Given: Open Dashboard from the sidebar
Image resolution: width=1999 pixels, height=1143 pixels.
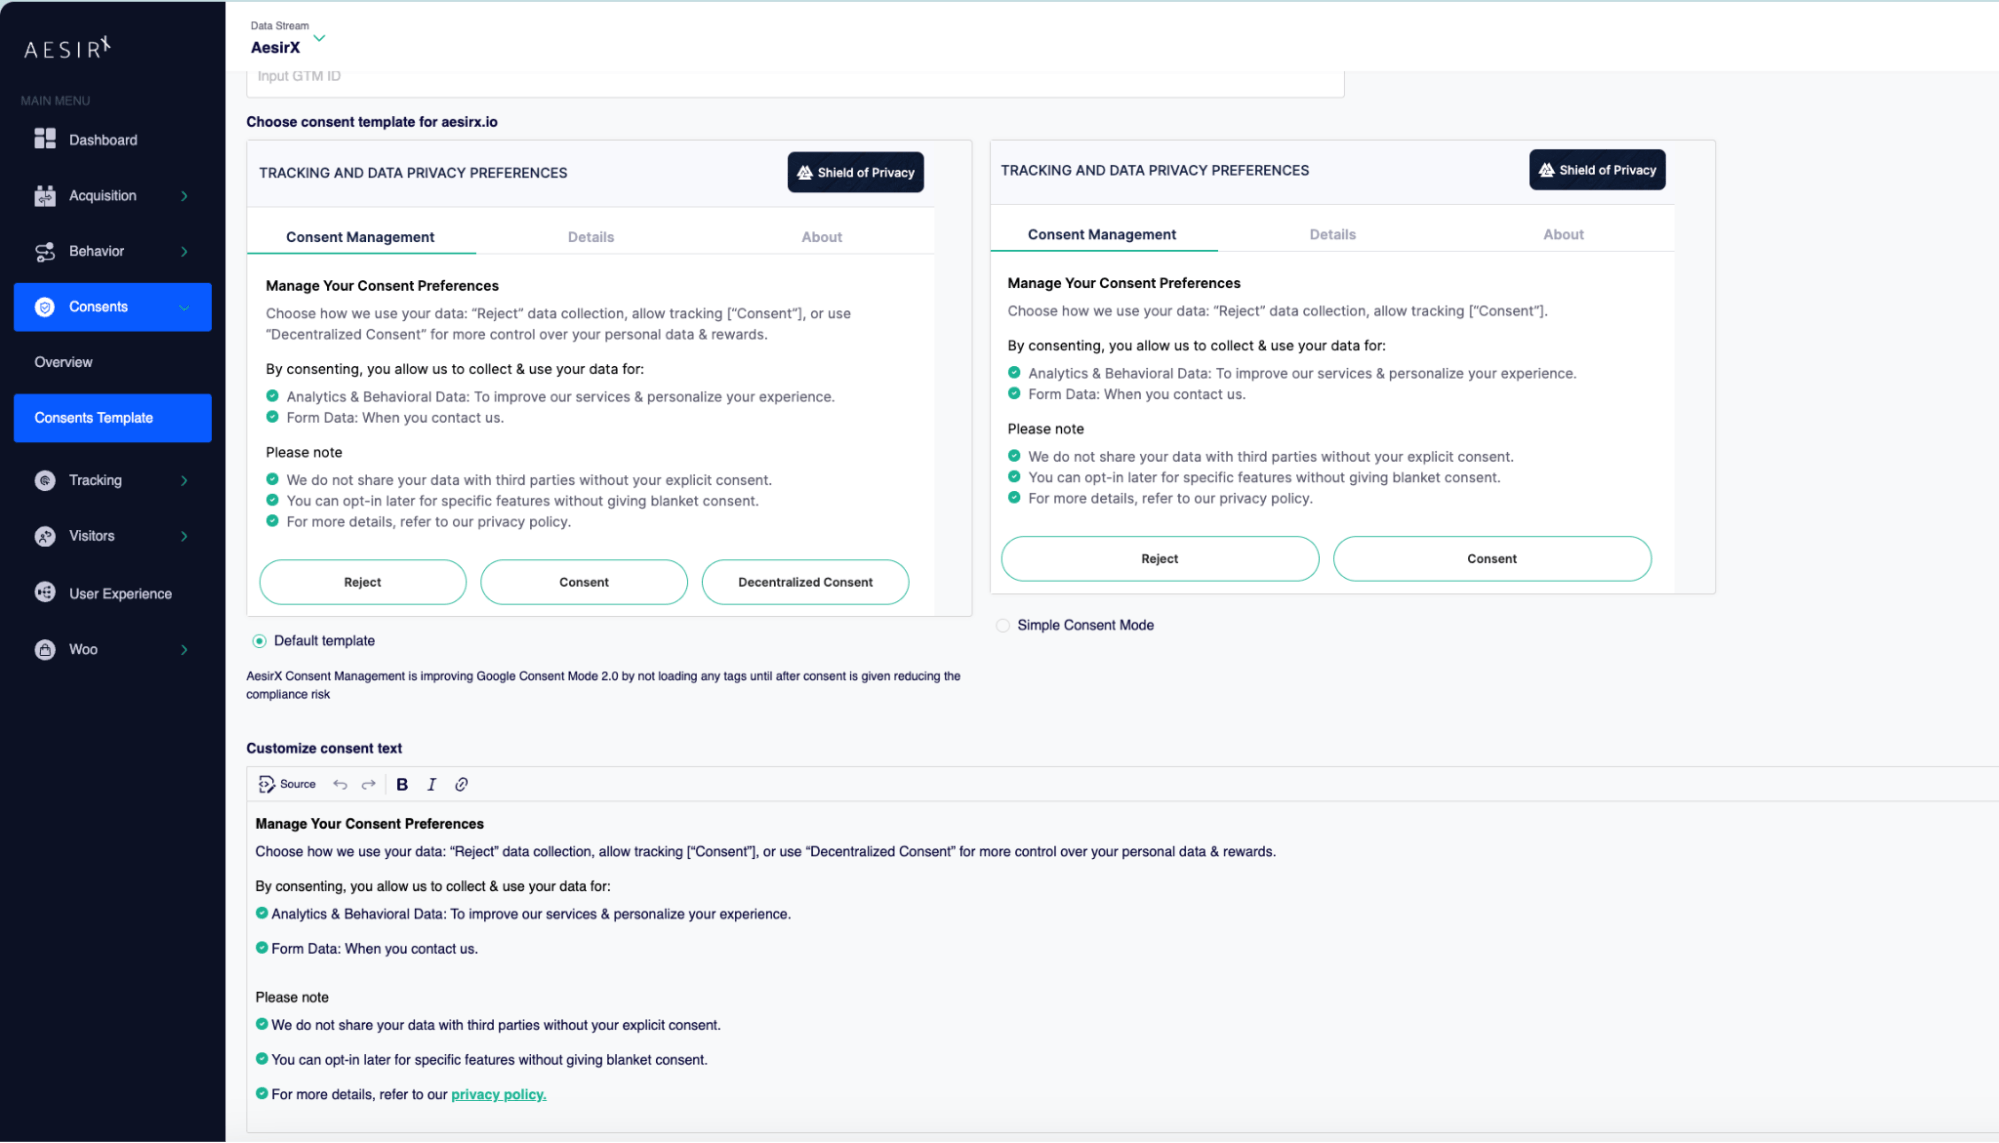Looking at the screenshot, I should click(102, 140).
